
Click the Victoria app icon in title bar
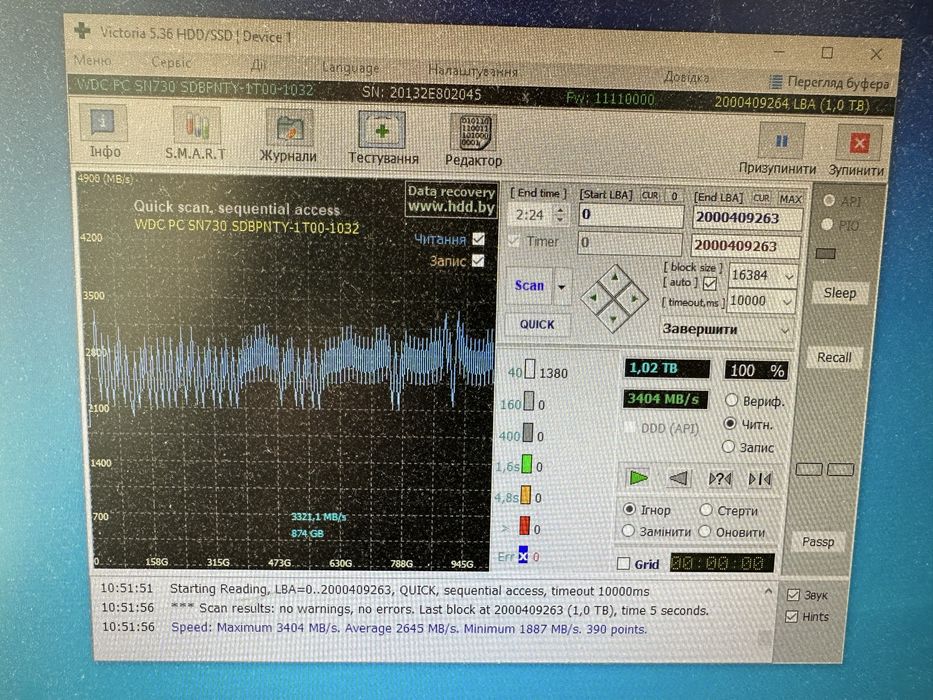point(82,31)
